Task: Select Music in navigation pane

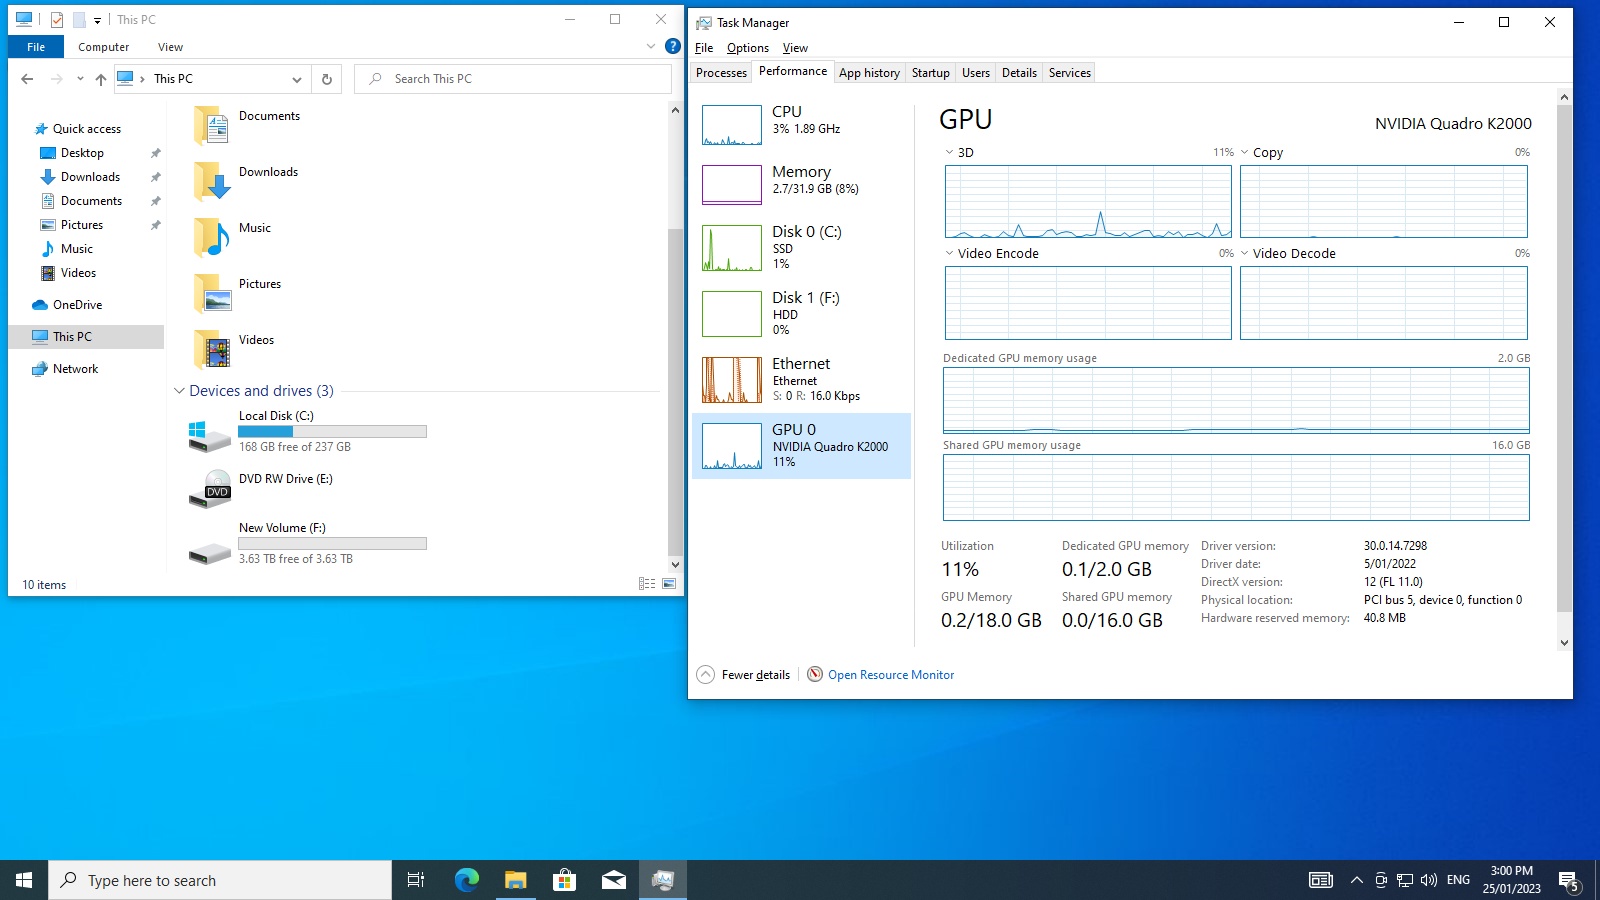Action: [76, 249]
